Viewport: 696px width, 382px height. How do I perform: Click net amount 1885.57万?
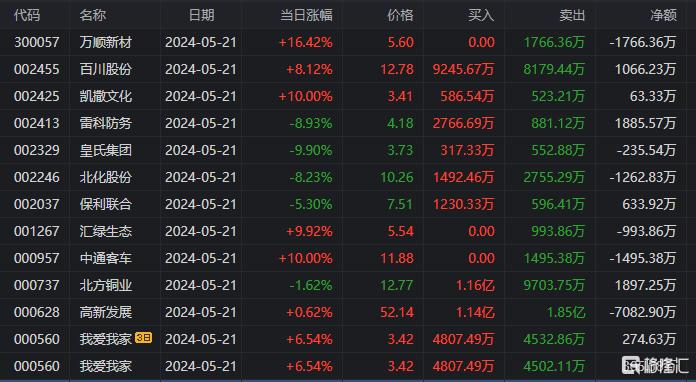[645, 123]
